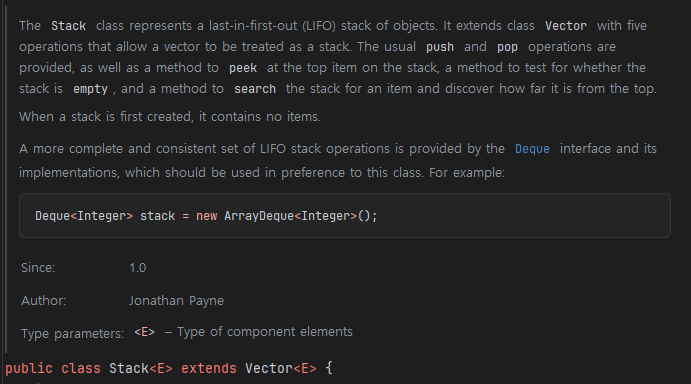Click the public keyword in declaration

29,368
